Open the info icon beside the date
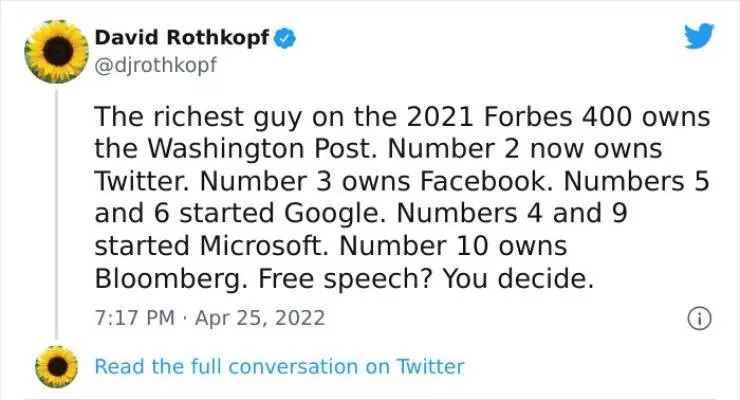Viewport: 740px width, 400px height. 700,318
